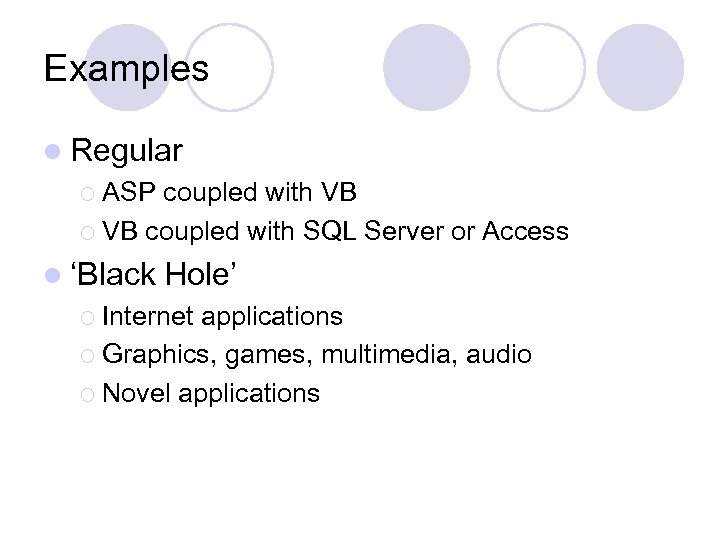Click the 'Internet applications' line
The image size is (720, 540).
tap(222, 317)
